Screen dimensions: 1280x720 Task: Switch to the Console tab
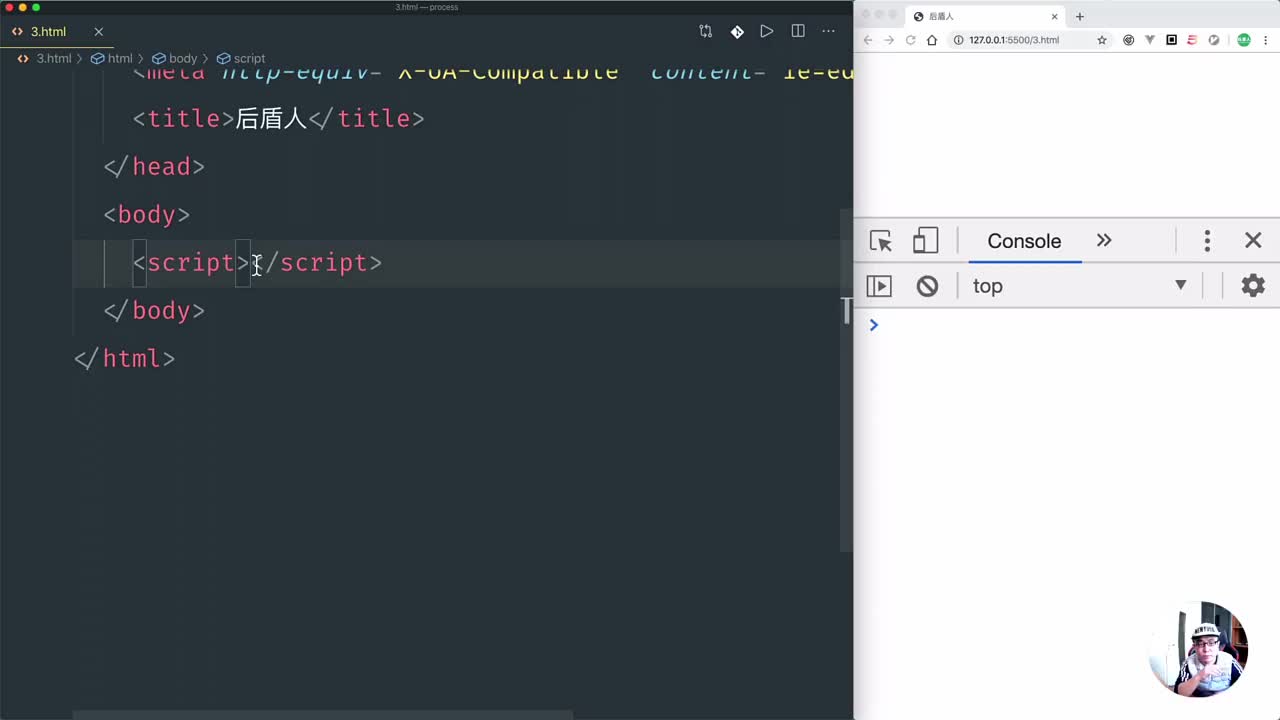click(1024, 241)
